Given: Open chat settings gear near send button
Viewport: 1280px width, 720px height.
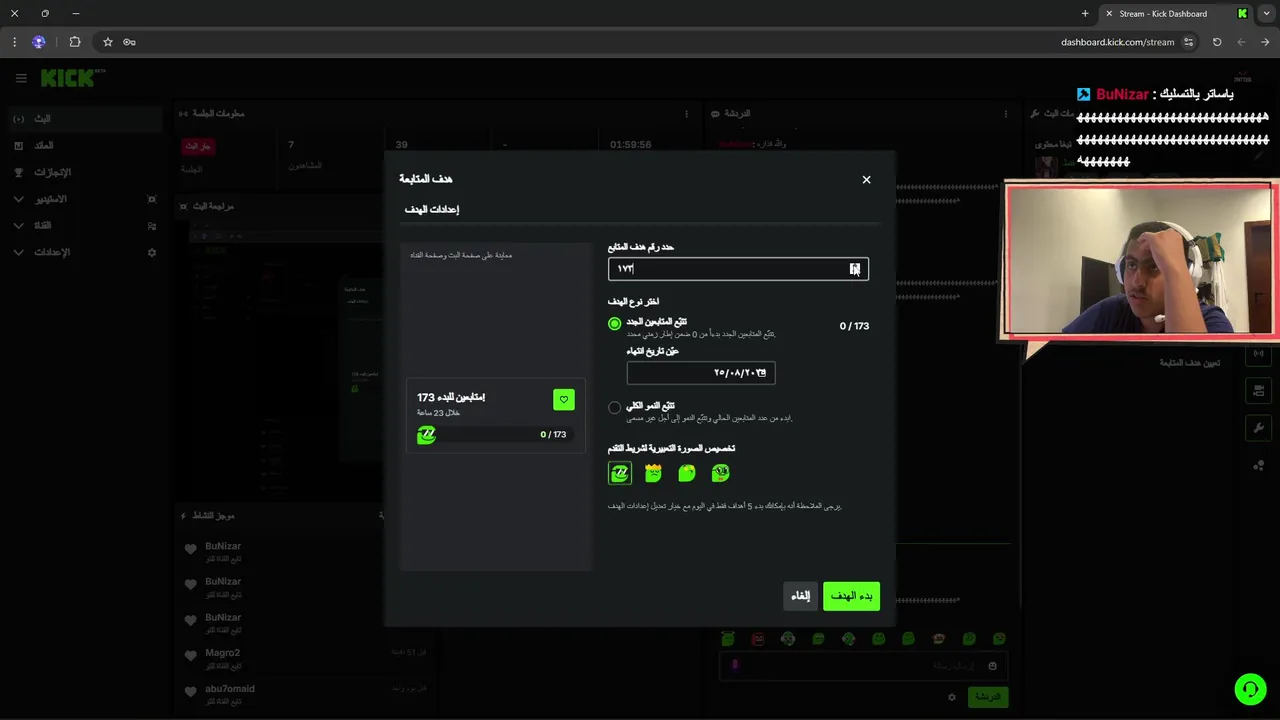Looking at the screenshot, I should pyautogui.click(x=952, y=697).
